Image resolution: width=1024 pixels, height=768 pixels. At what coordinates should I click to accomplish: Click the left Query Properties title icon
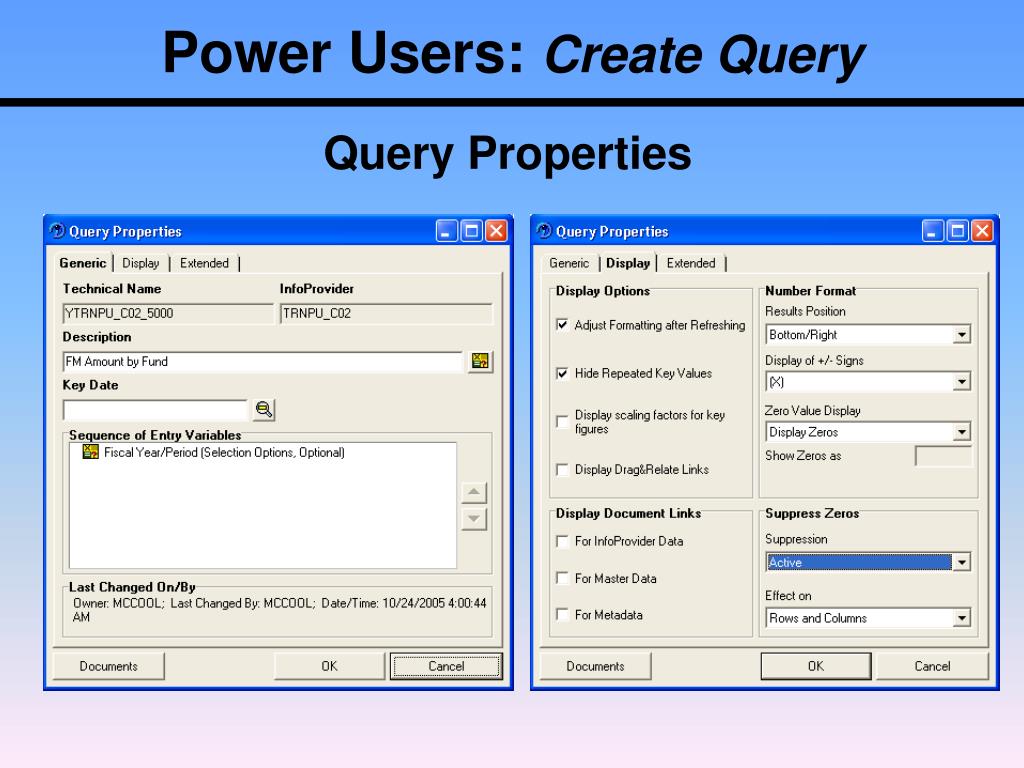pyautogui.click(x=57, y=231)
